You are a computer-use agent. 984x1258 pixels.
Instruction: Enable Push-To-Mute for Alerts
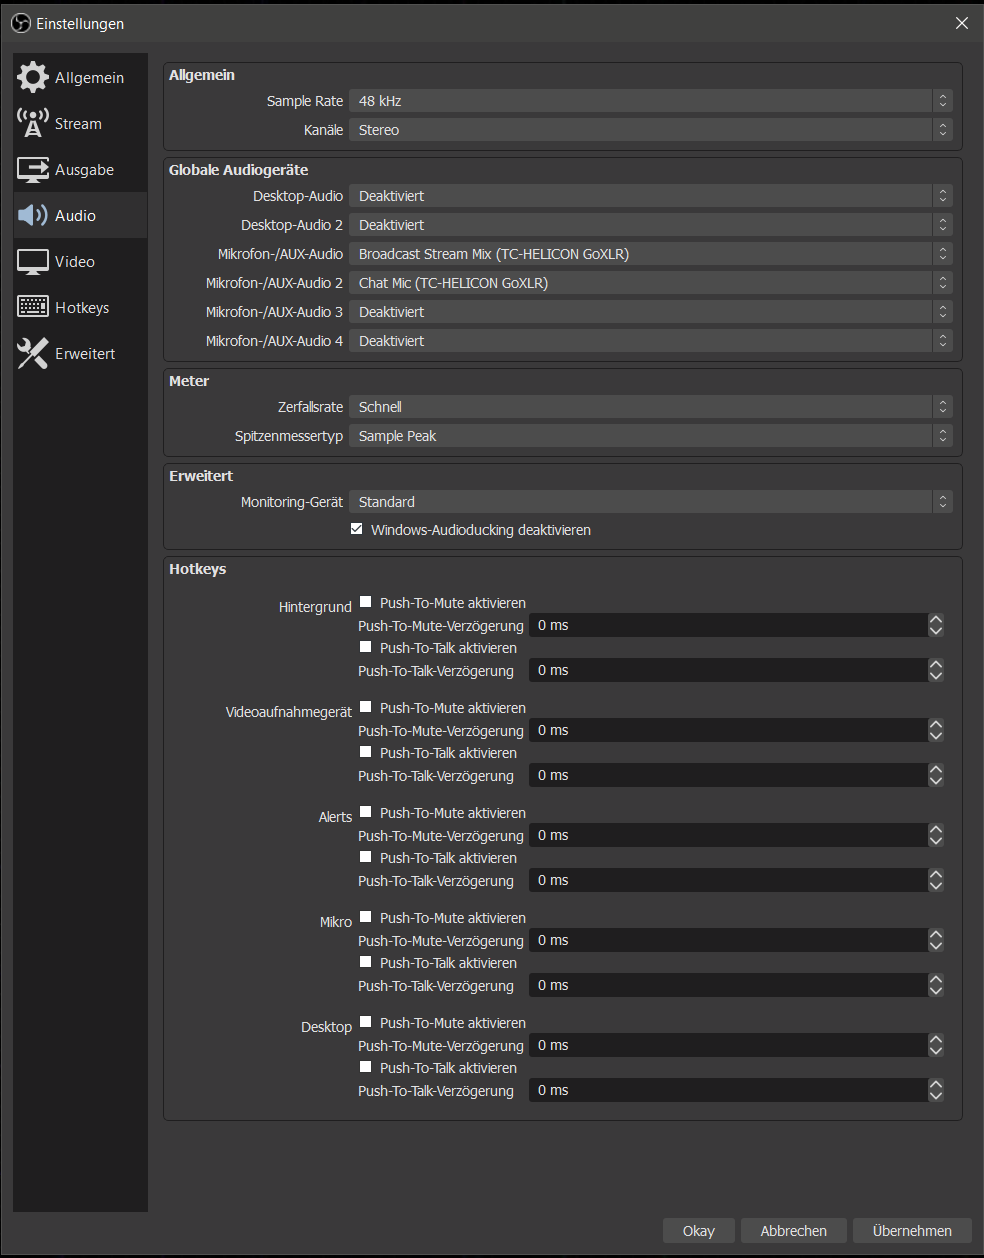[x=366, y=812]
